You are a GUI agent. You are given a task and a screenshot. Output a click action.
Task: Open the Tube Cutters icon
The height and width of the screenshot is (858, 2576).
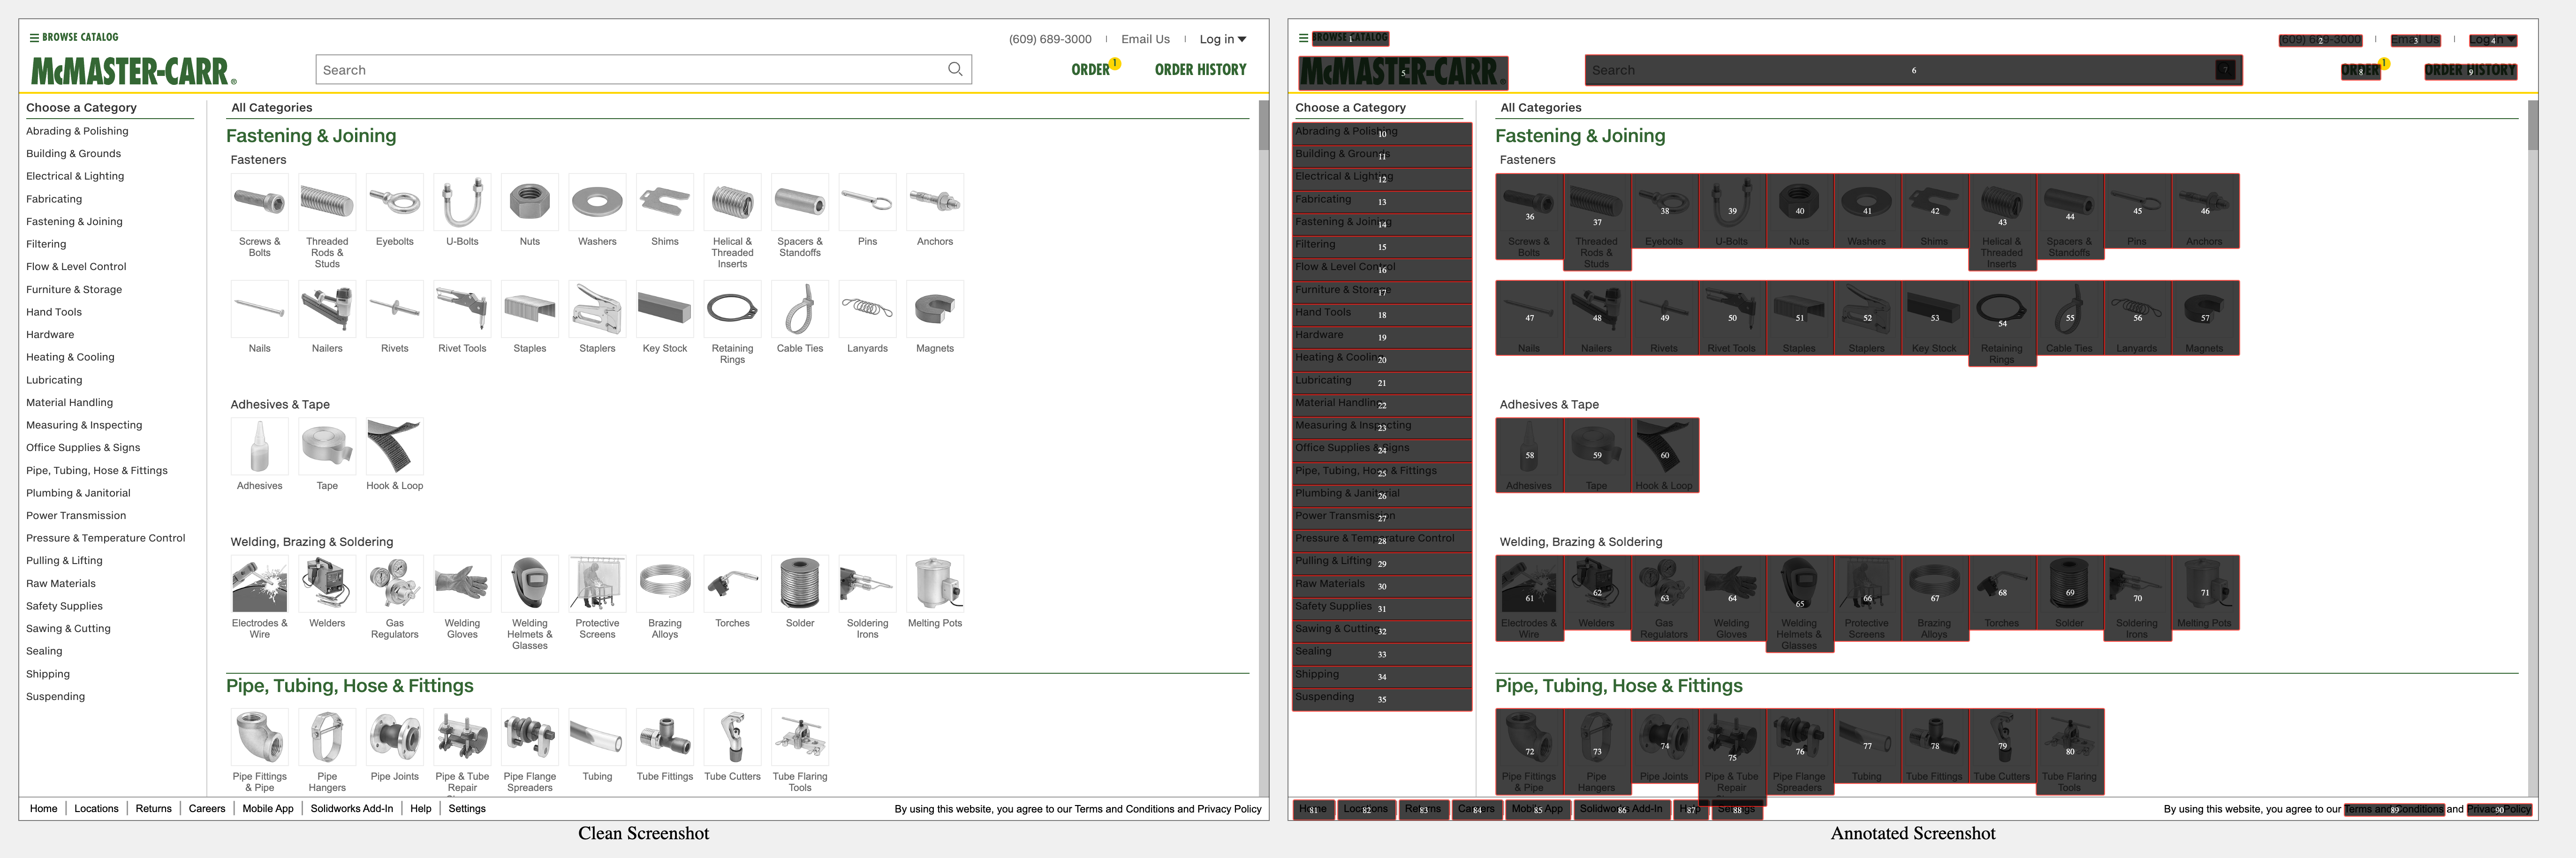point(732,738)
